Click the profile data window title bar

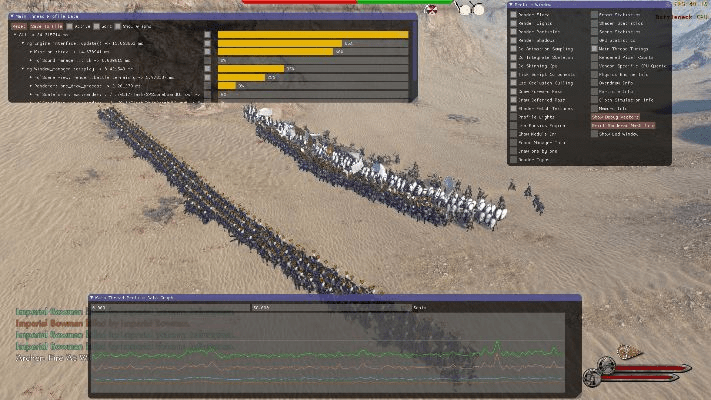coord(200,16)
